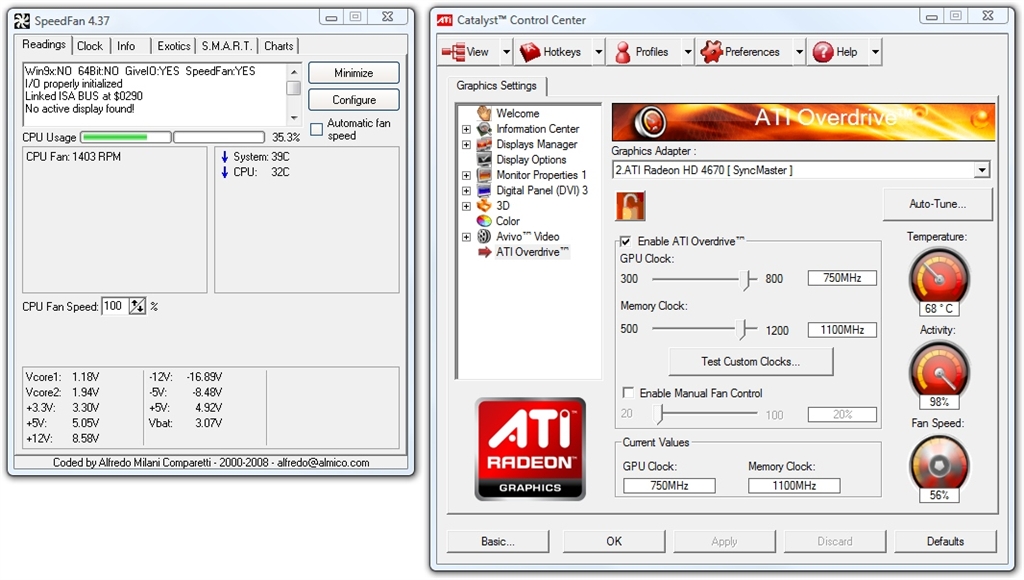Image resolution: width=1024 pixels, height=580 pixels.
Task: Click the ATI logo icon in Catalyst title bar
Action: [445, 20]
